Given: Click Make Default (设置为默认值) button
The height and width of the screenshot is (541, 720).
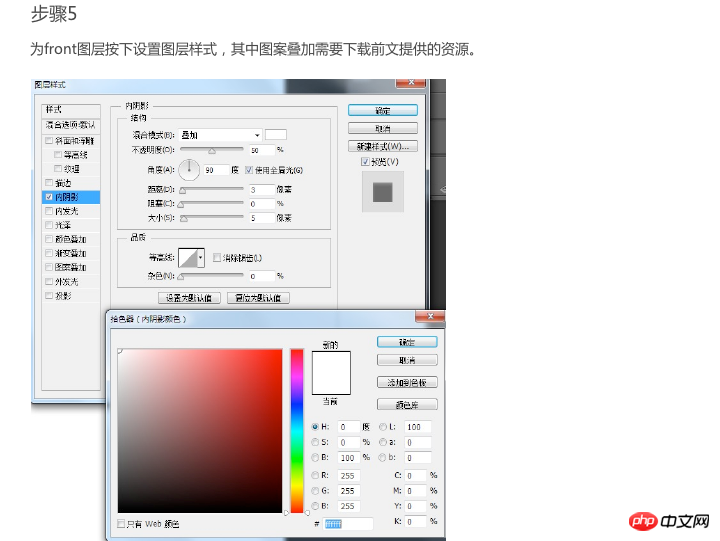Looking at the screenshot, I should pos(189,298).
